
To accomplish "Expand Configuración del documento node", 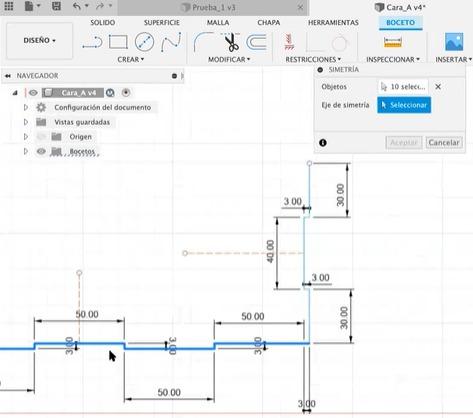I will pyautogui.click(x=26, y=107).
